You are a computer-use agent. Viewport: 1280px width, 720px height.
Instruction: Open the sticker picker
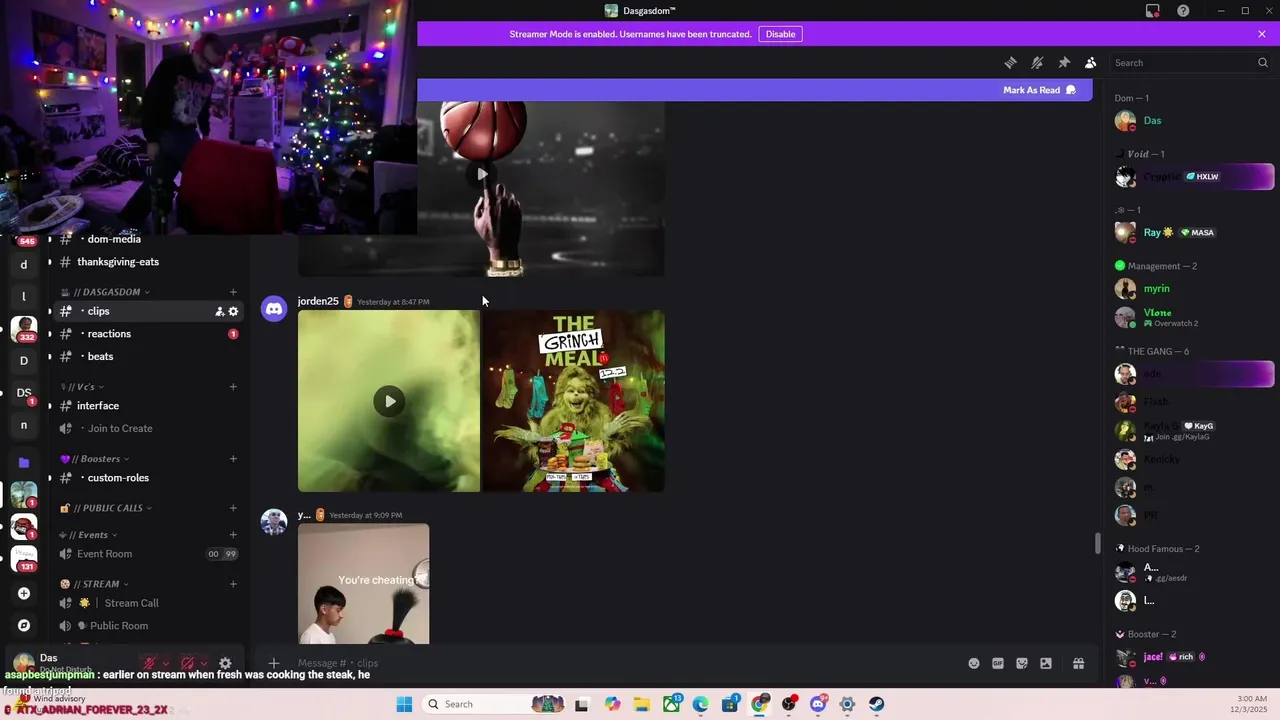[x=1022, y=663]
